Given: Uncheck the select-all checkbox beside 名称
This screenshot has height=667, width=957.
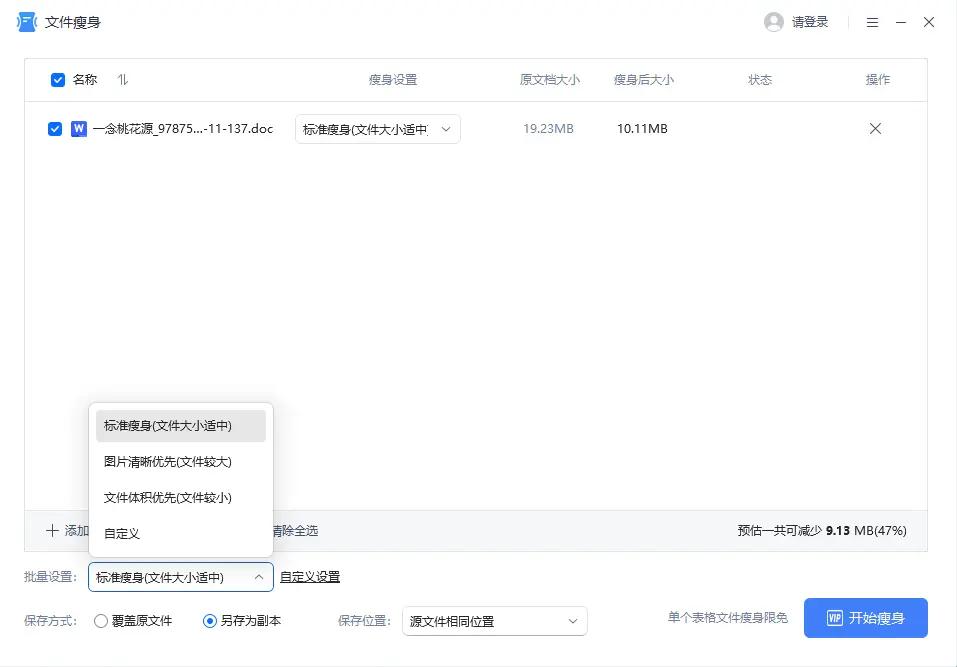Looking at the screenshot, I should 57,79.
